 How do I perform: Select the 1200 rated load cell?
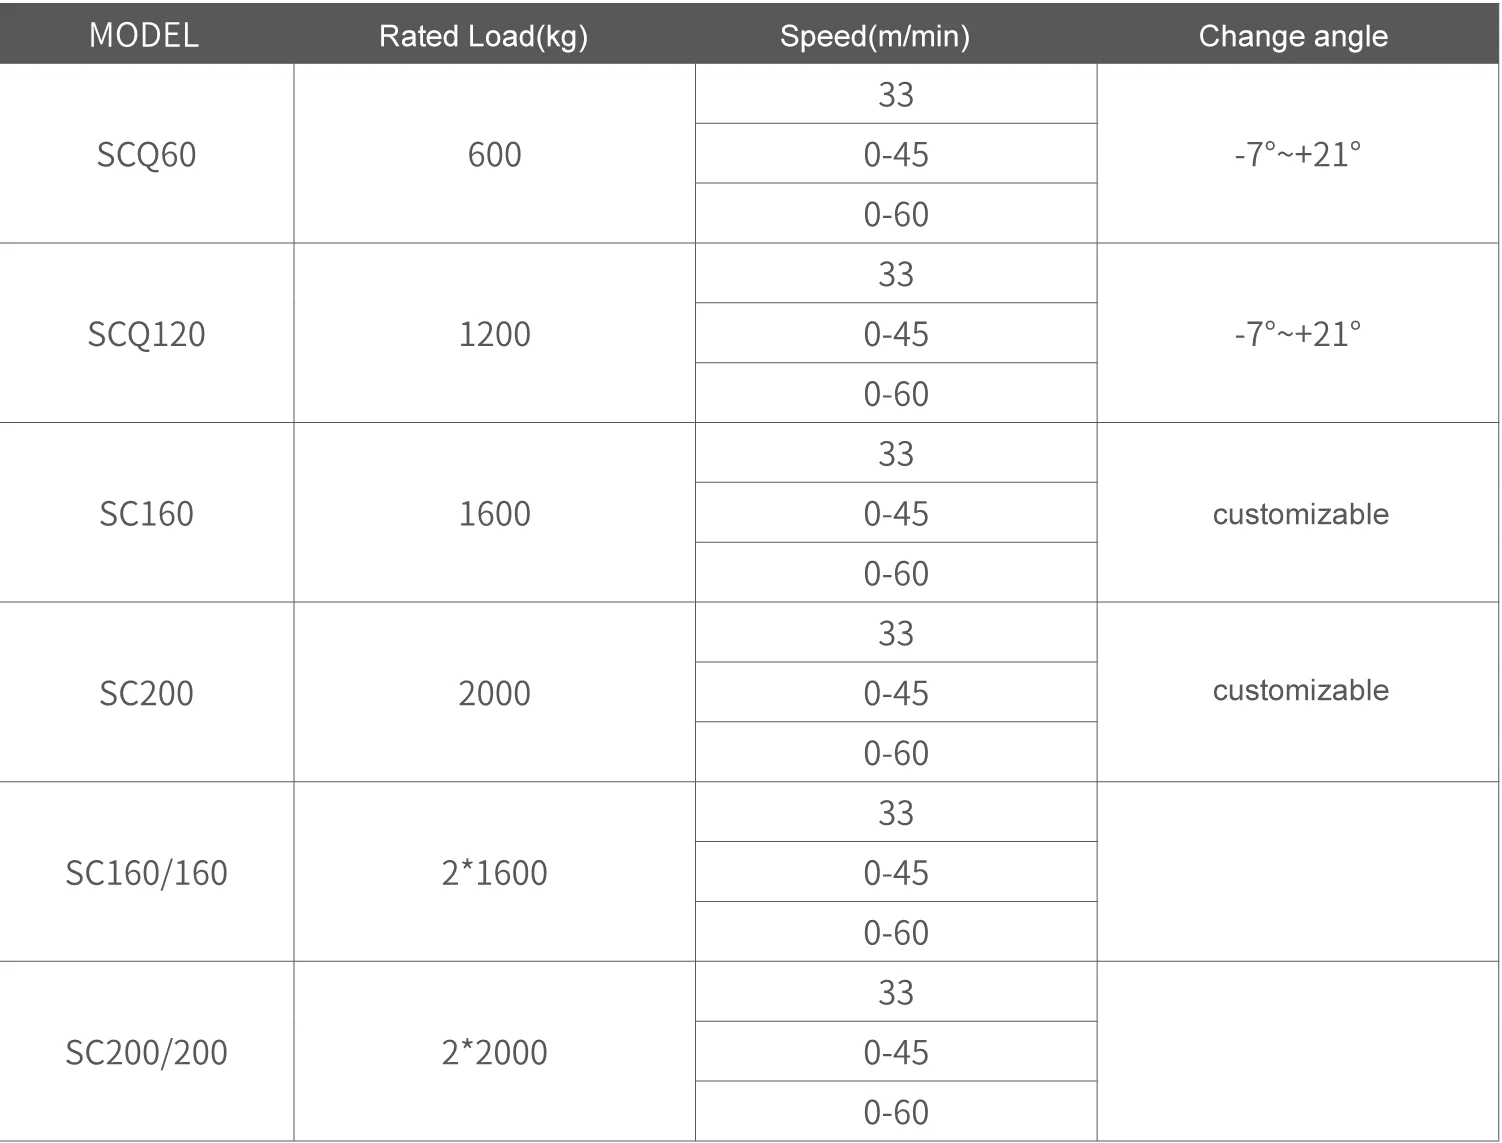(x=494, y=334)
